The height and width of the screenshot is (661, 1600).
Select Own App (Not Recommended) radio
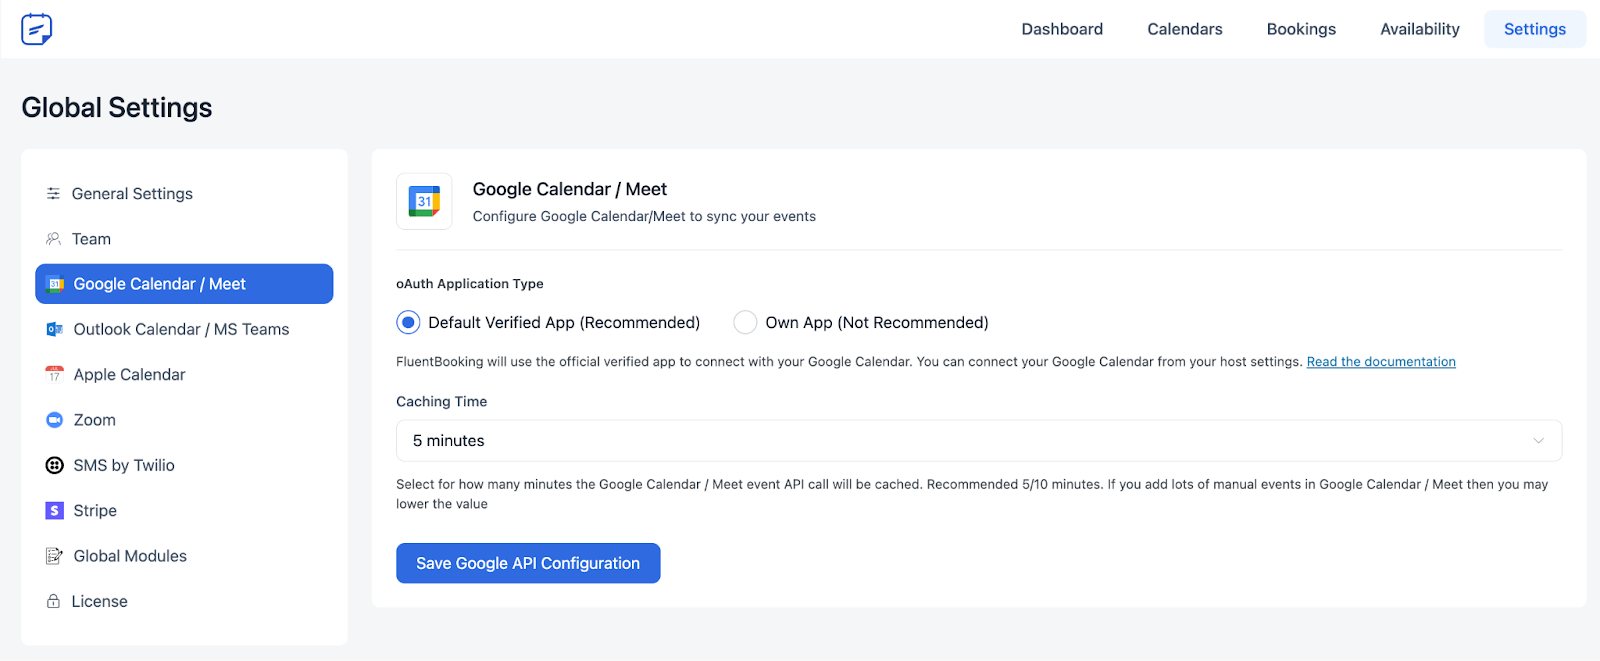(745, 322)
